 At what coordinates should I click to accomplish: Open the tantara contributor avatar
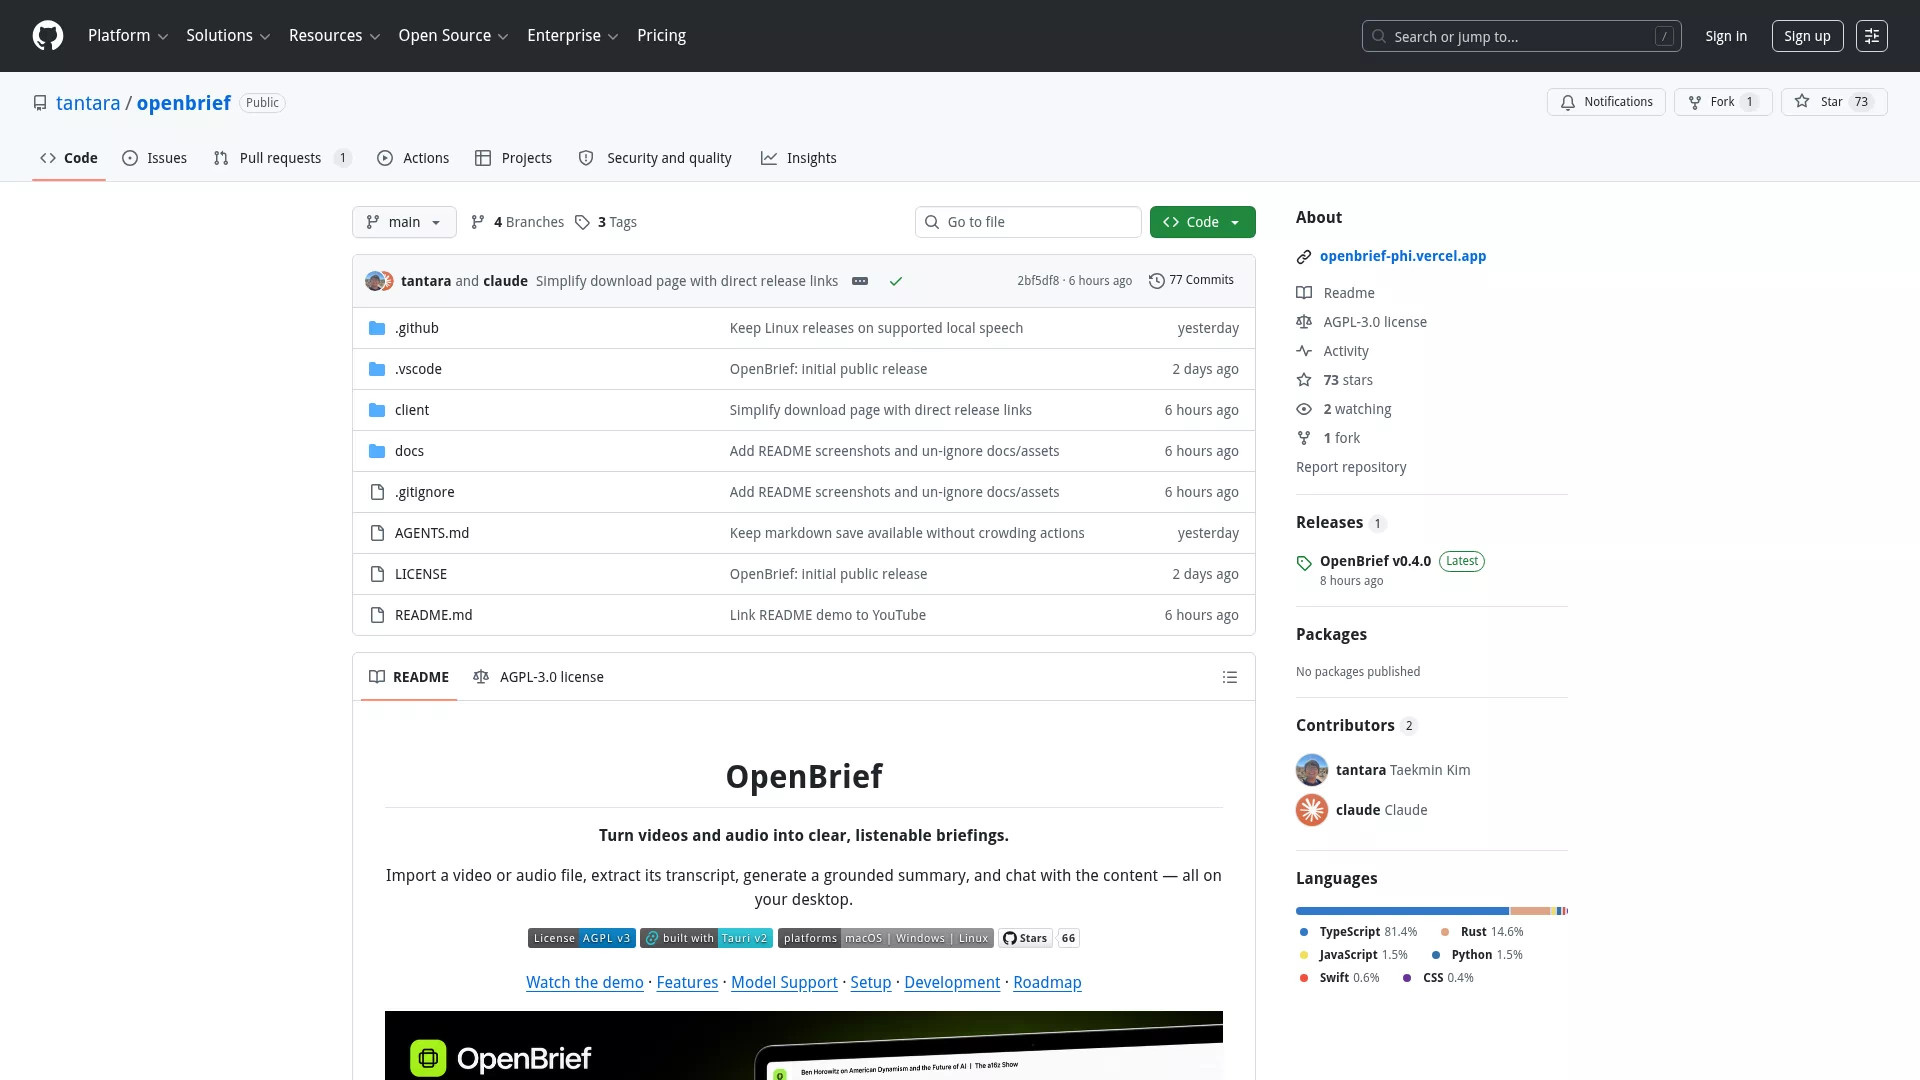click(1311, 770)
